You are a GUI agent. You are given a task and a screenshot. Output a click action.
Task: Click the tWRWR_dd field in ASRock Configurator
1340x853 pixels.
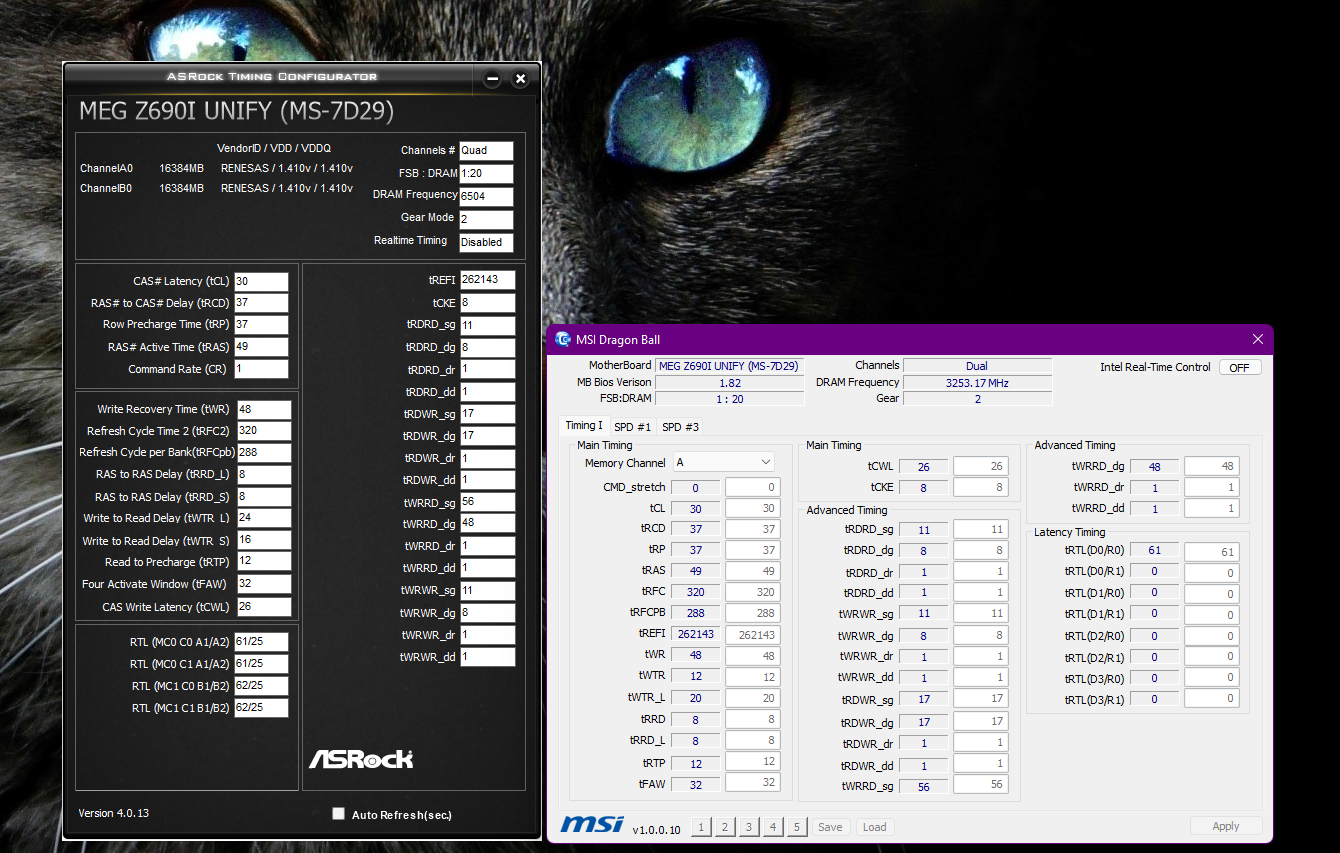pos(488,657)
